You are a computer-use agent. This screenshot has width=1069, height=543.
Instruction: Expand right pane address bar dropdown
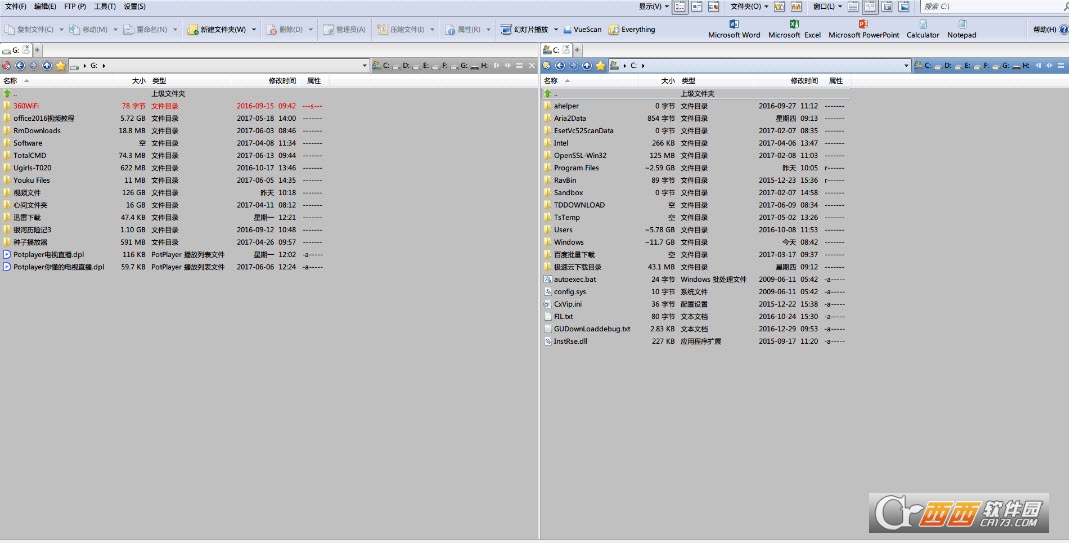click(906, 65)
